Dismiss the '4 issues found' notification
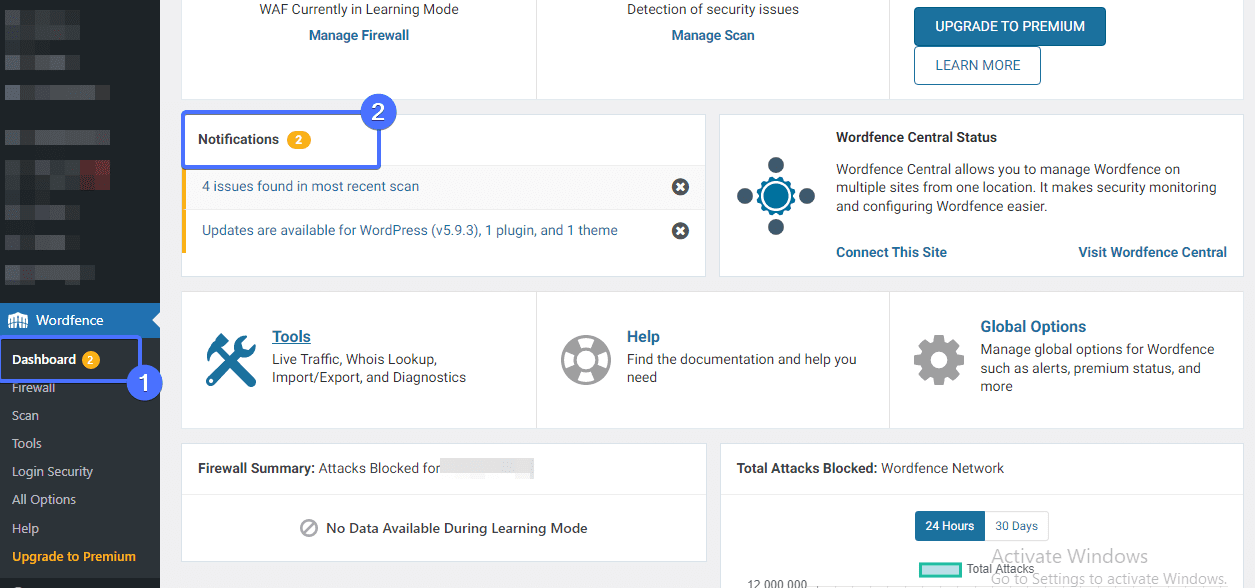 (x=680, y=187)
